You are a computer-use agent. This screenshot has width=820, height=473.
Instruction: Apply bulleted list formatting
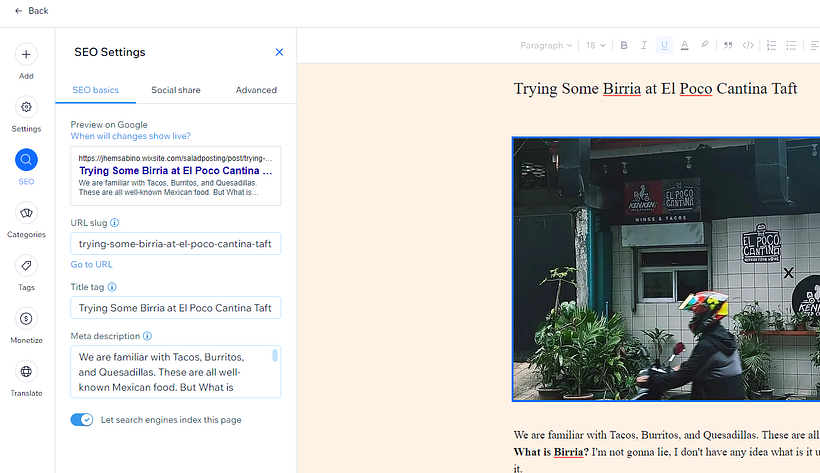click(791, 46)
